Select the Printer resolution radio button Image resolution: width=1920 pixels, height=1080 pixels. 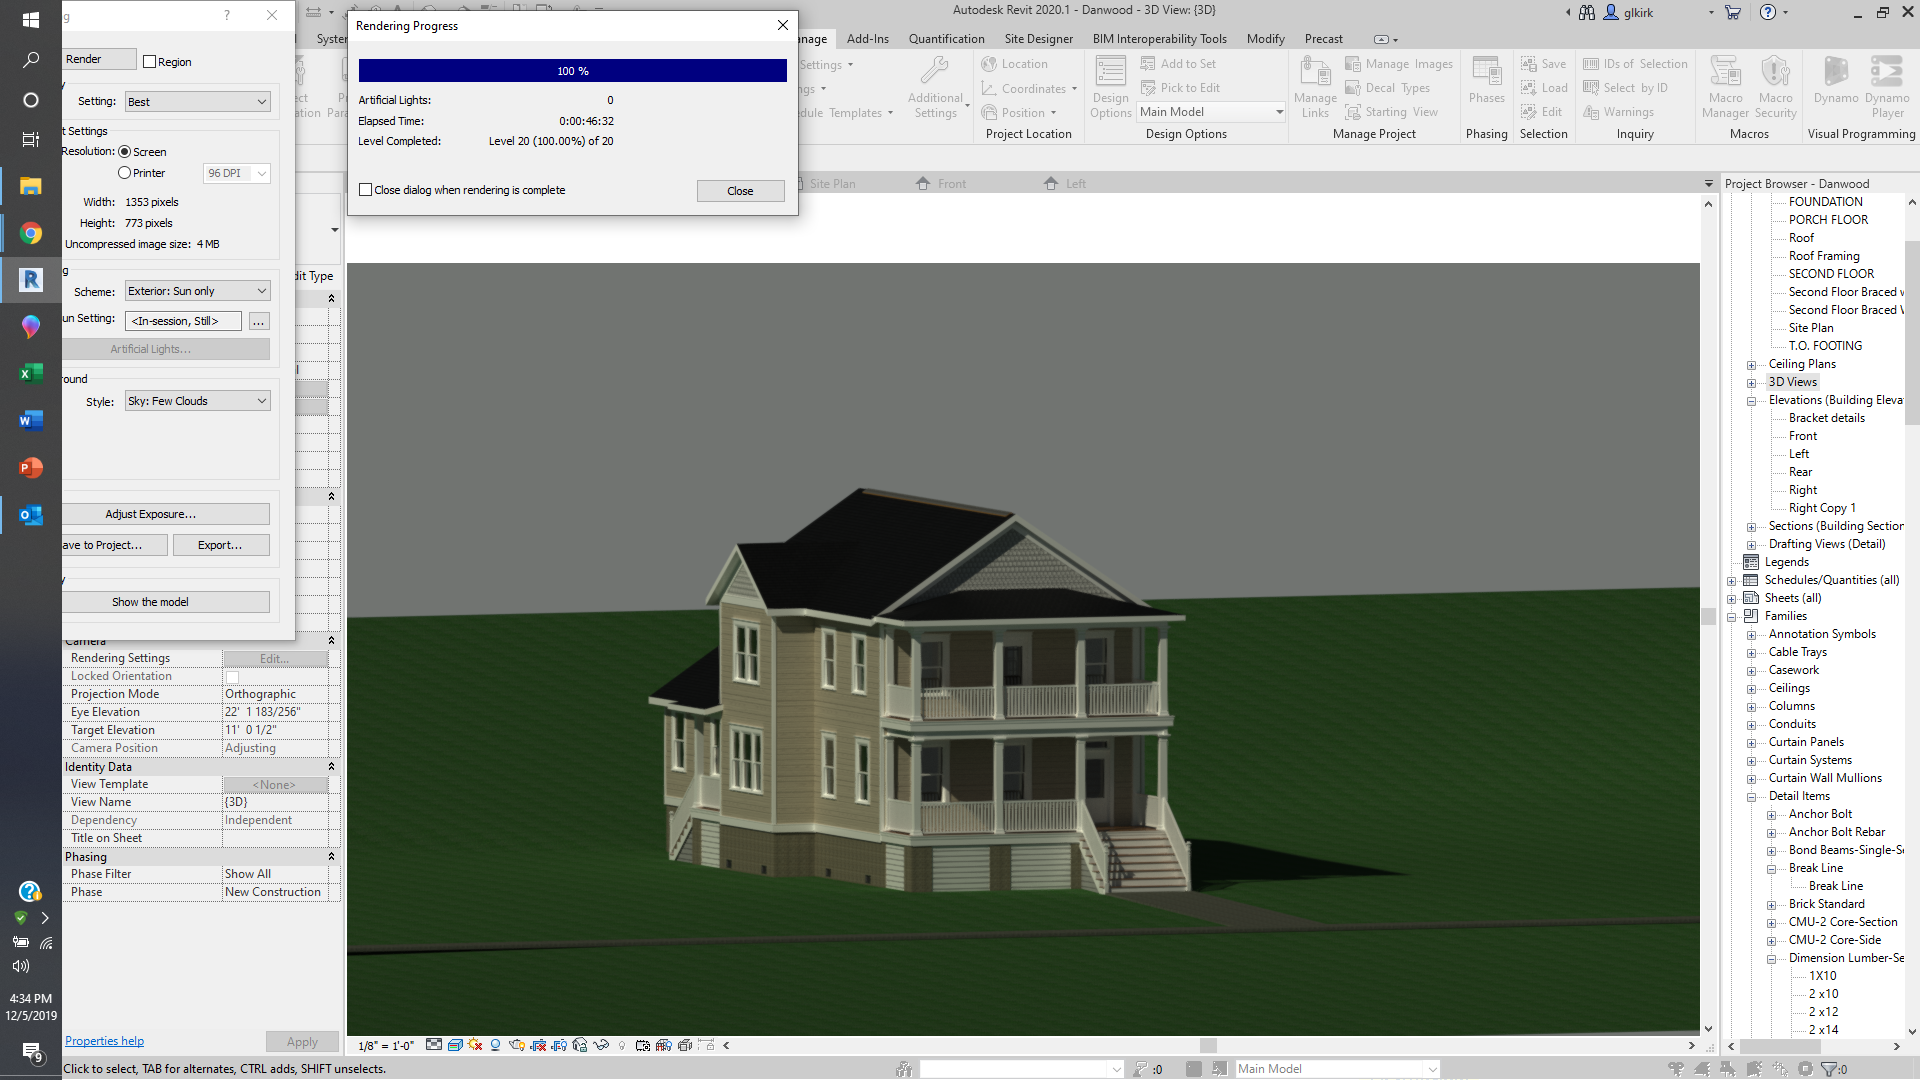125,173
